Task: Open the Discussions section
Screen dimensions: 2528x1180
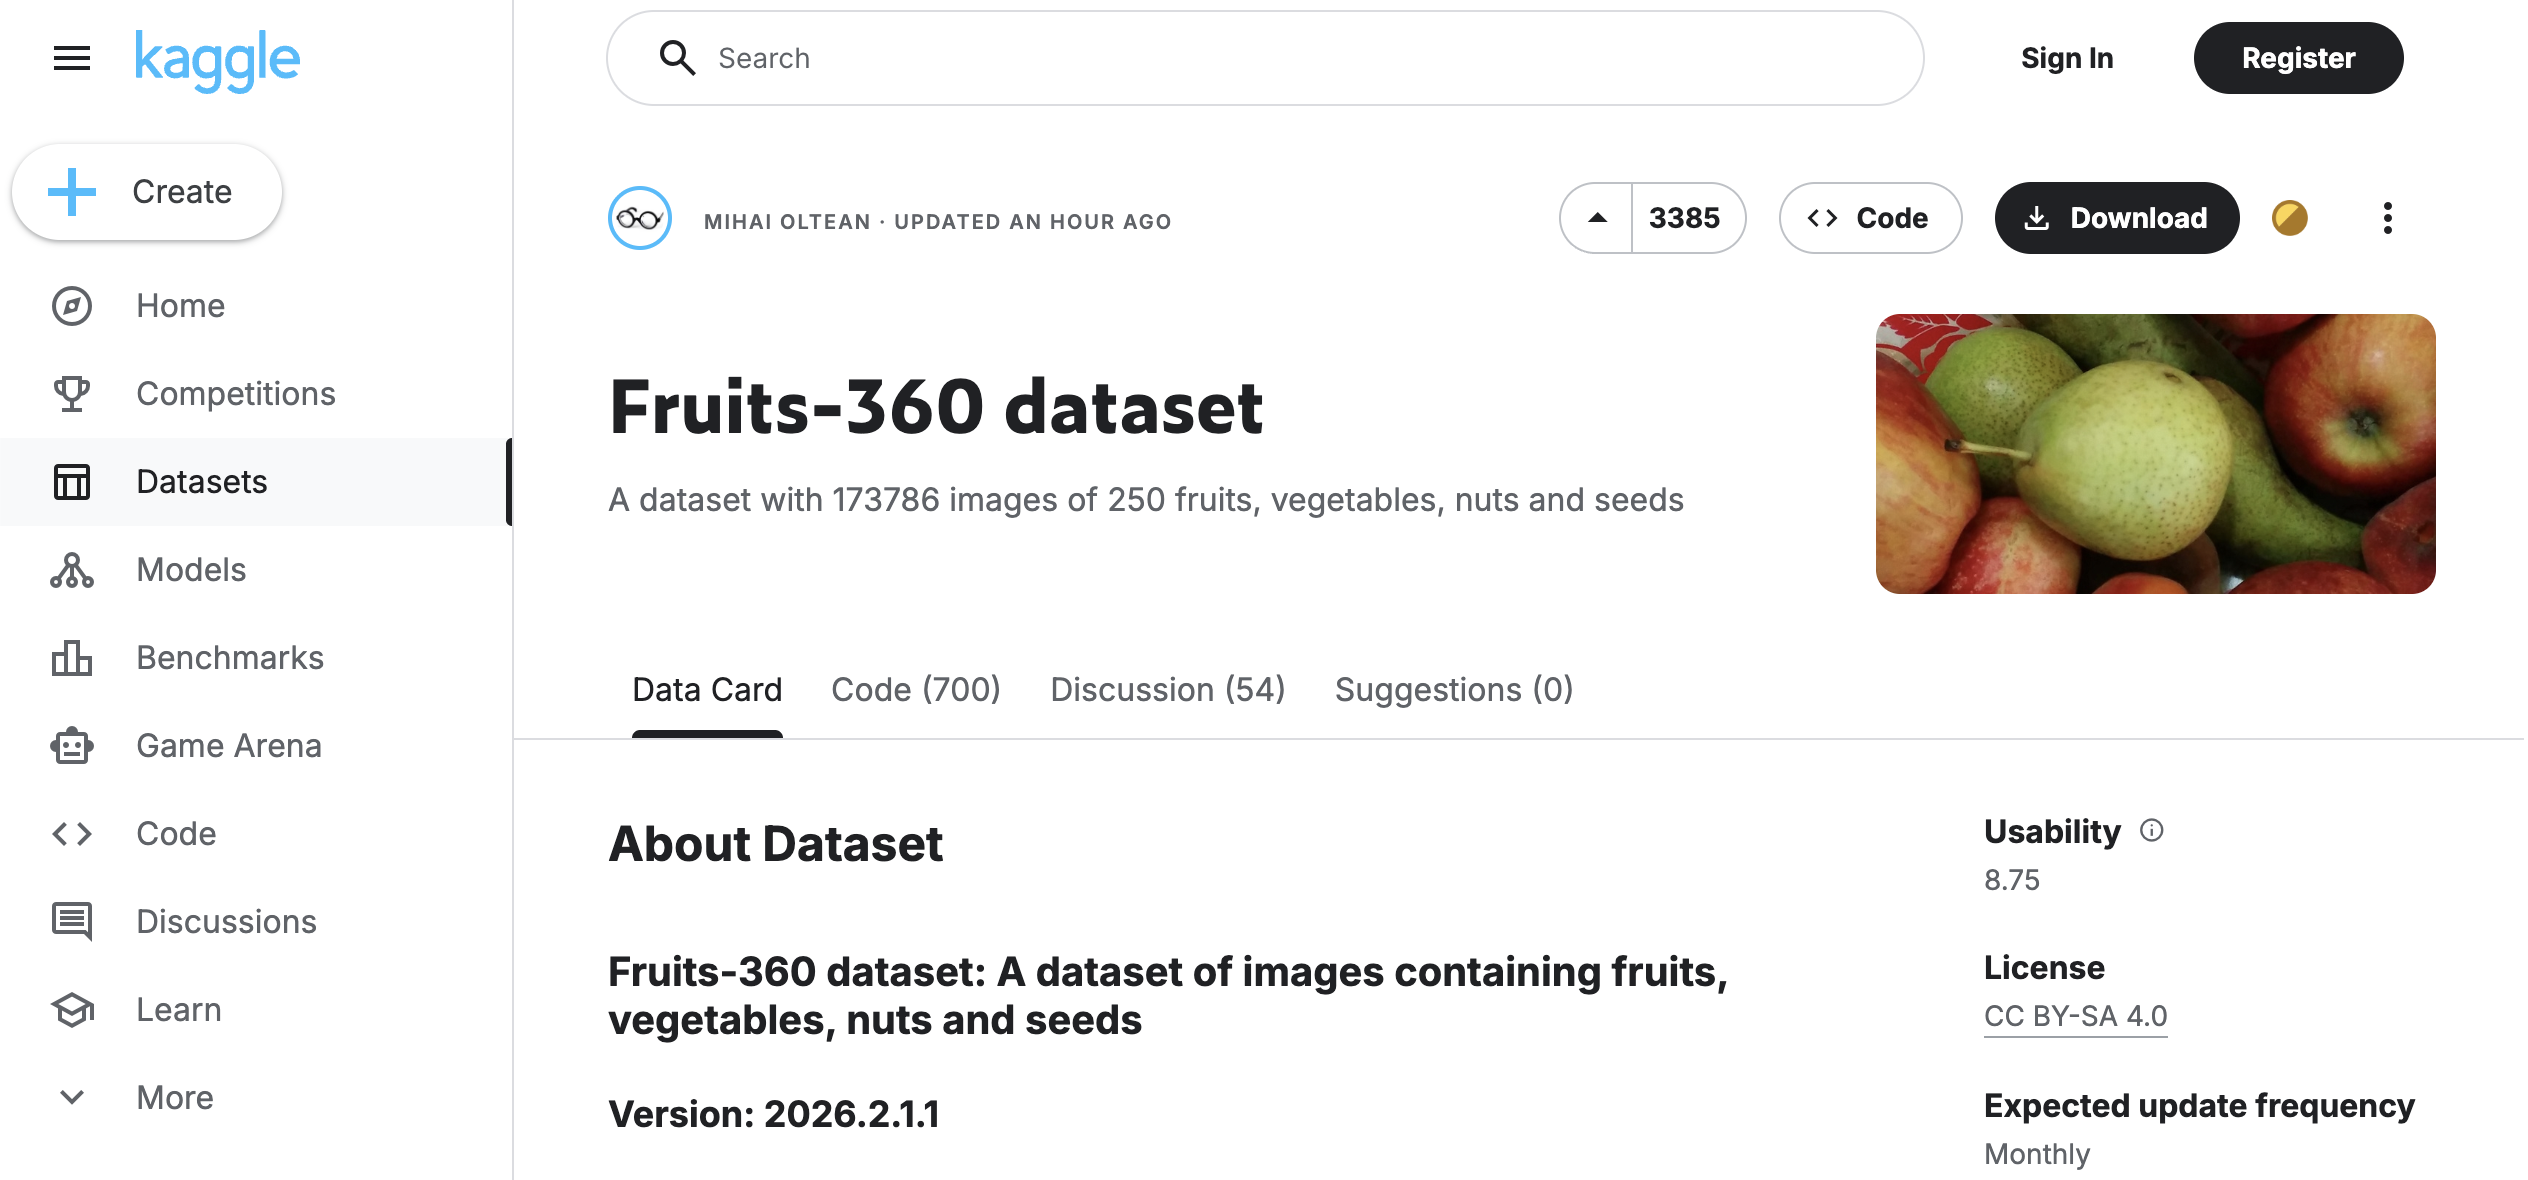Action: point(226,921)
